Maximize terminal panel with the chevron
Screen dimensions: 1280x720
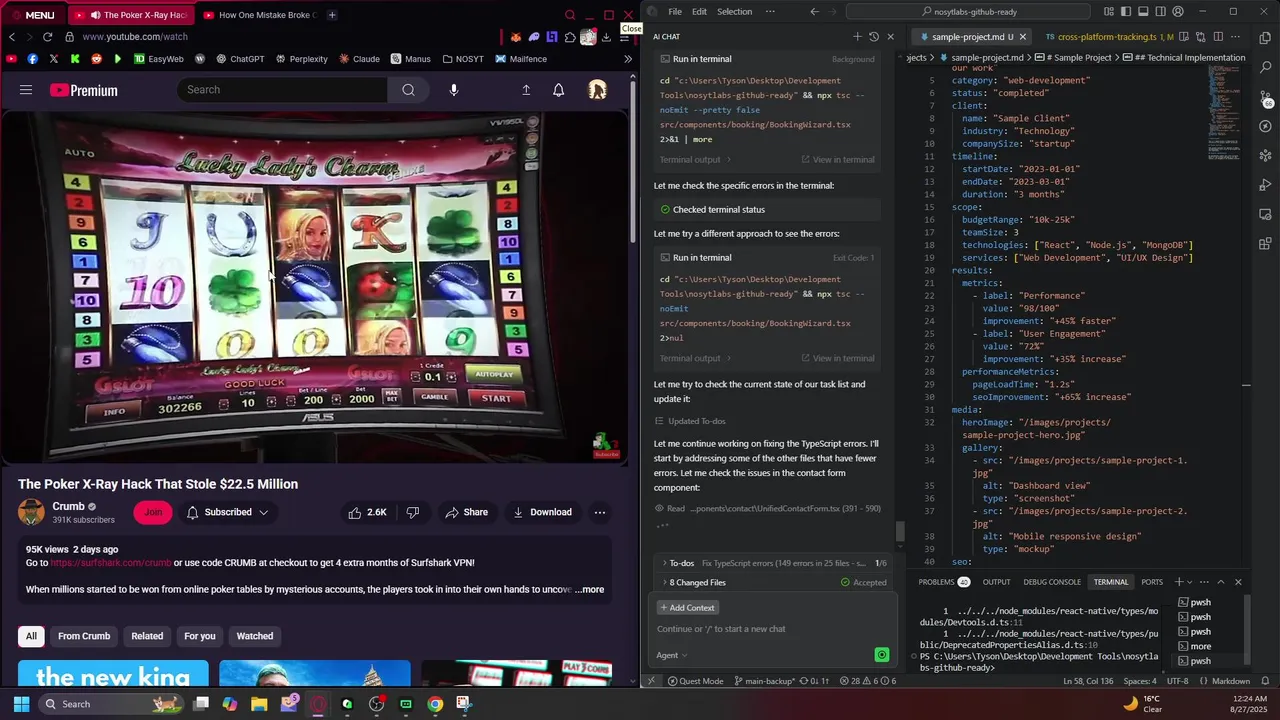click(1220, 582)
